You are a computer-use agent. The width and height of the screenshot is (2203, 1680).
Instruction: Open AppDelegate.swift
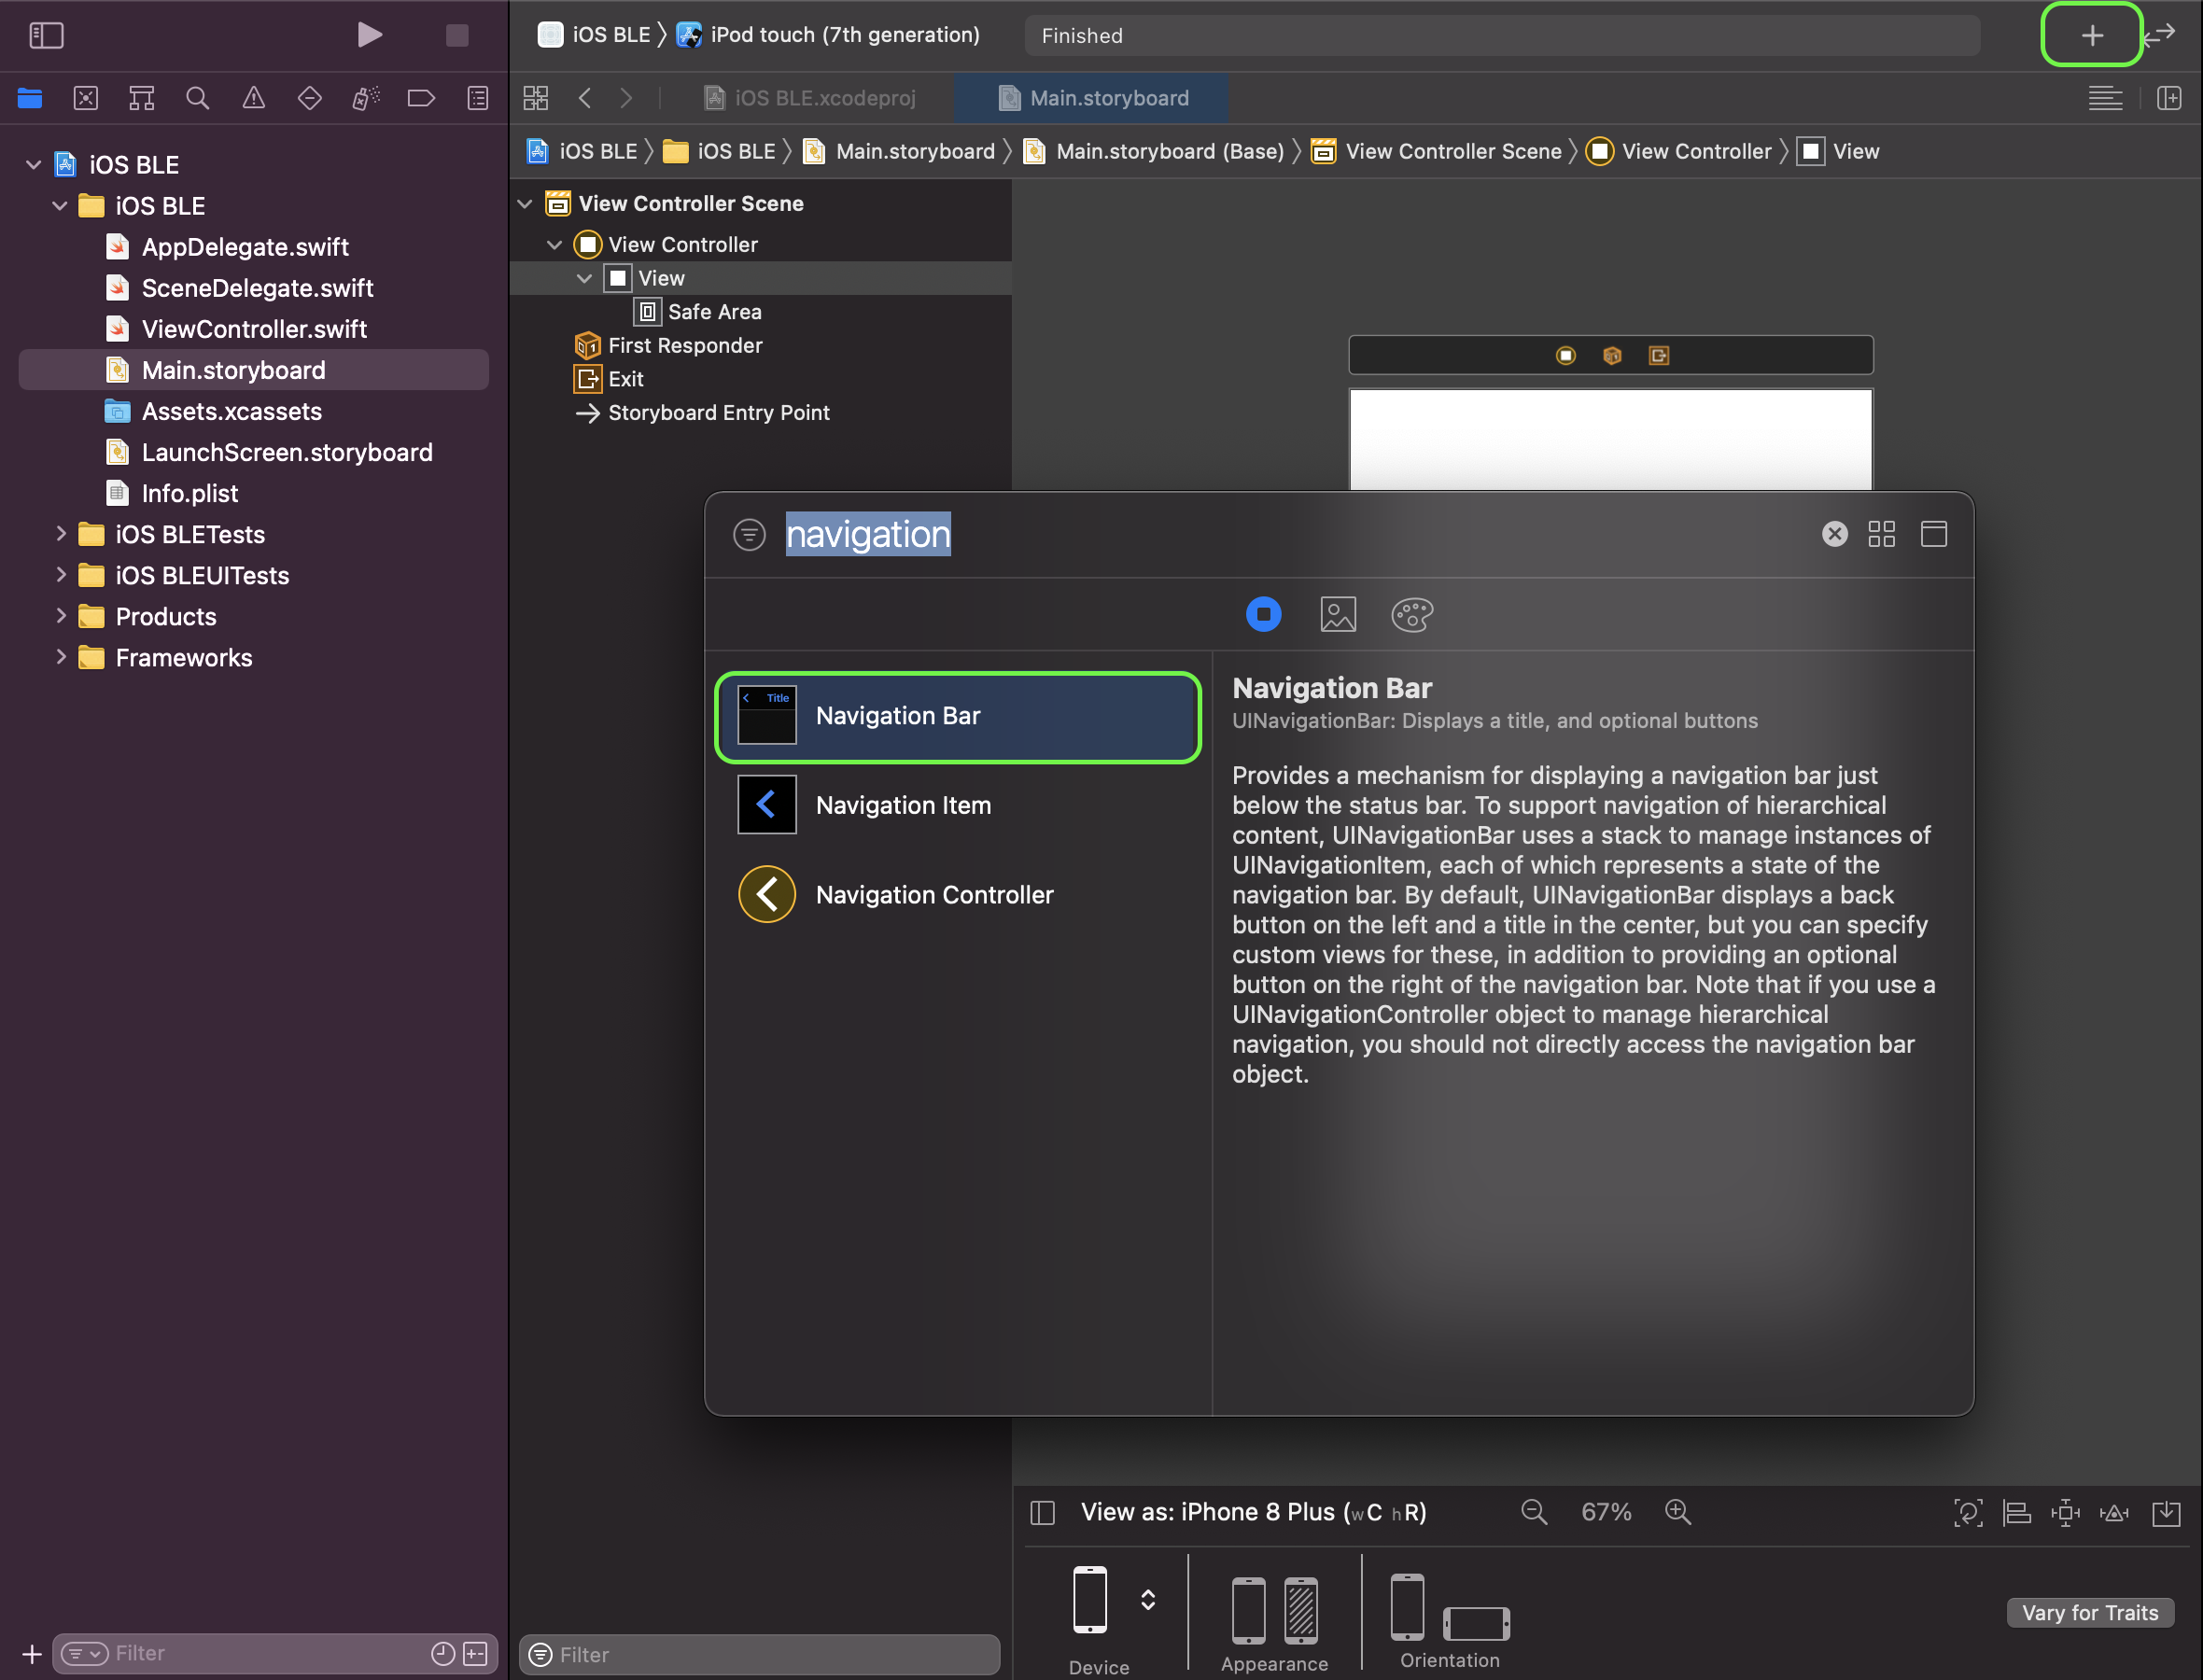(245, 247)
